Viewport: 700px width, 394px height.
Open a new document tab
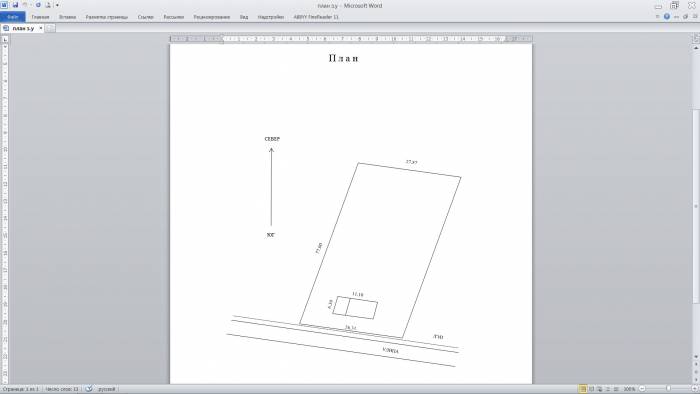pyautogui.click(x=50, y=28)
